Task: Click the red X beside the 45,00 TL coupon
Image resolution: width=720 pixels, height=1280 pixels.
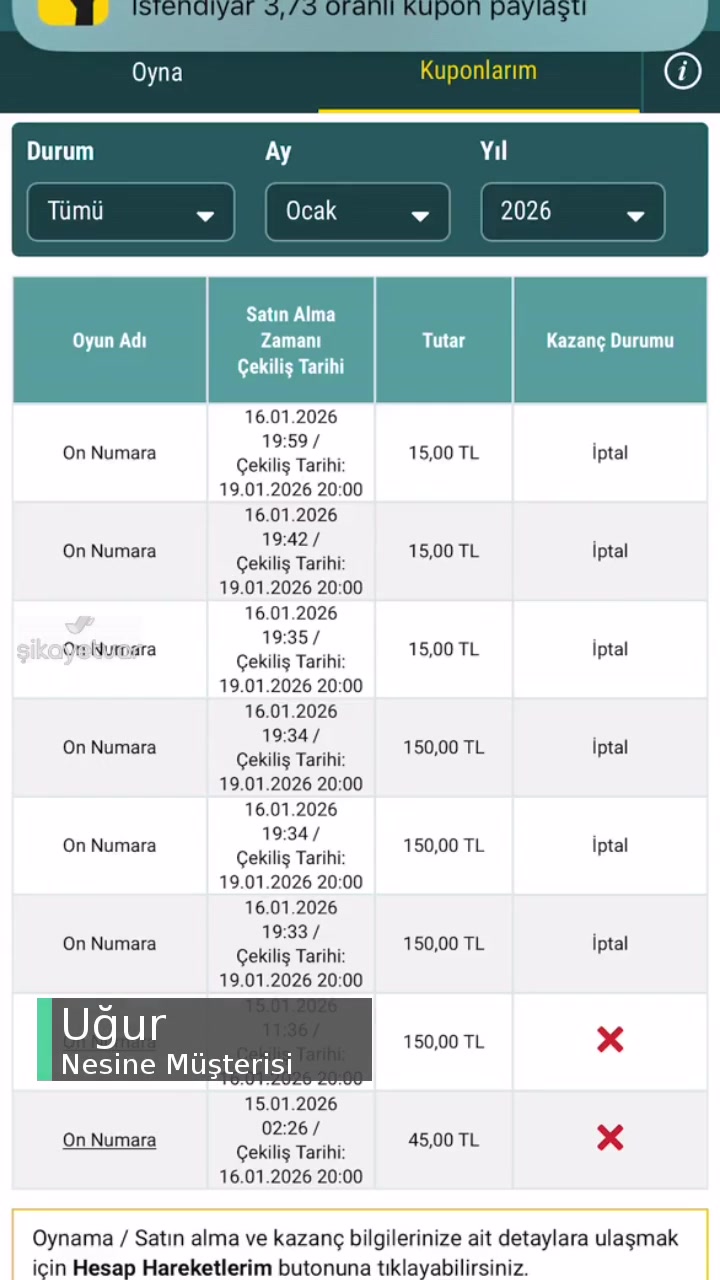Action: tap(610, 1138)
